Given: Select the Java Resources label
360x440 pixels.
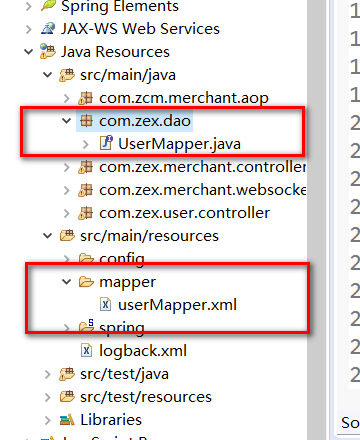Looking at the screenshot, I should [x=115, y=52].
